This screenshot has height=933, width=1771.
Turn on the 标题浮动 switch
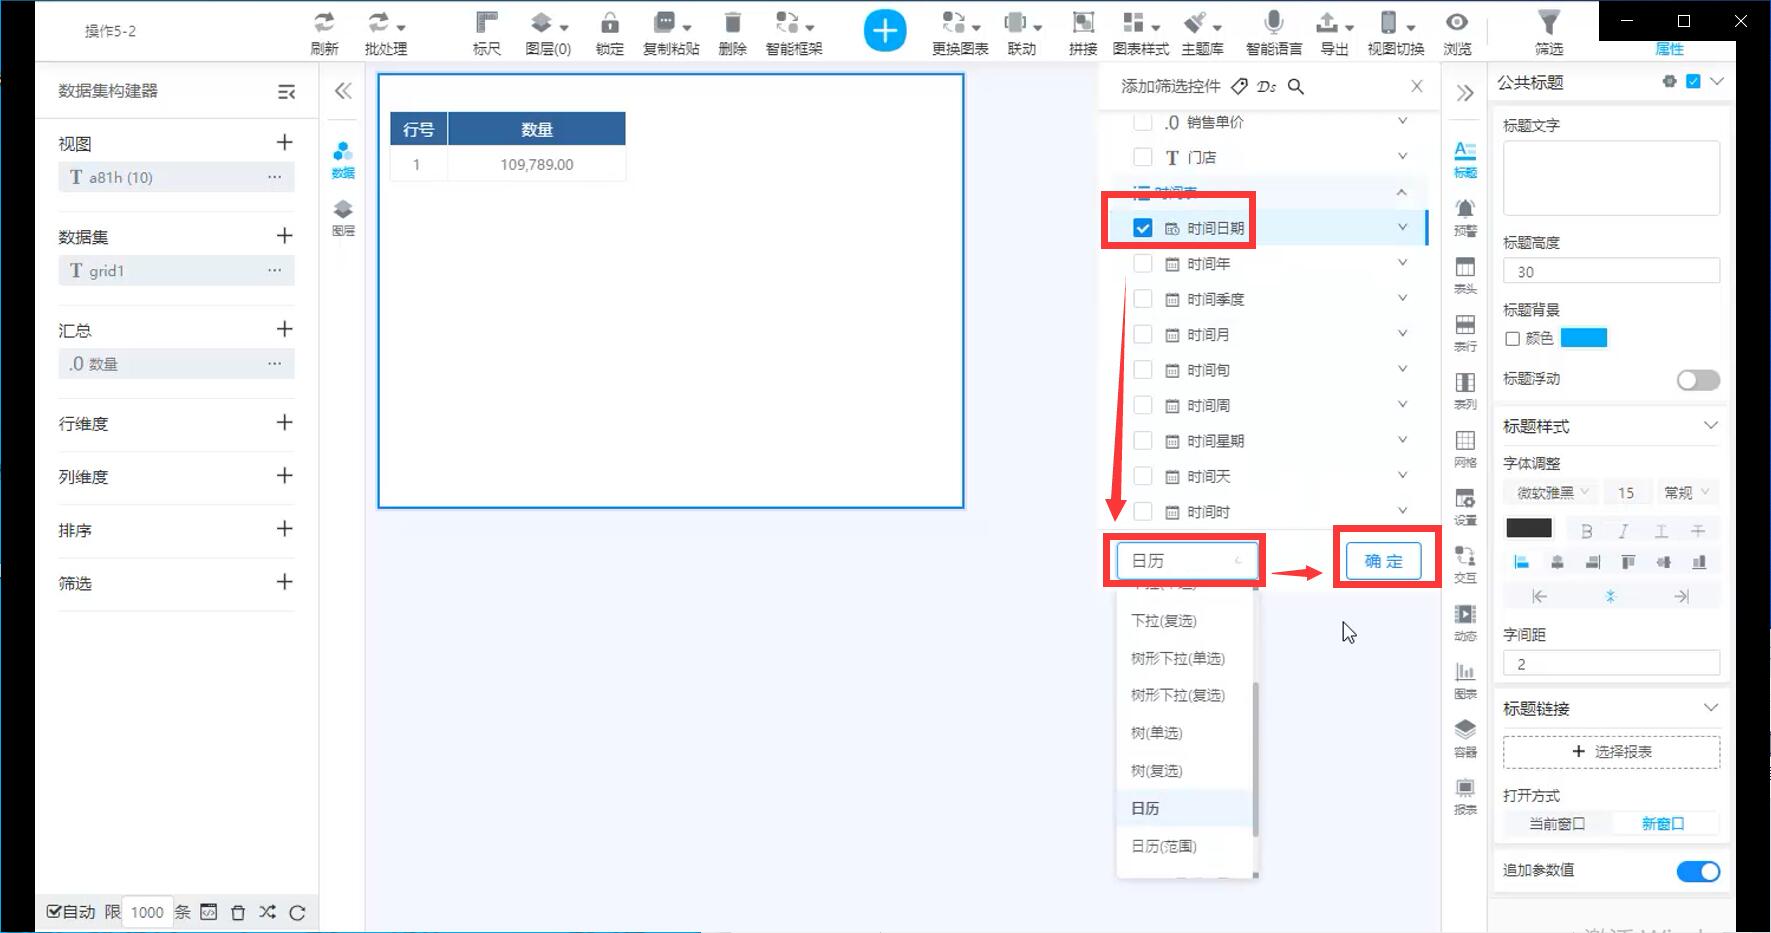tap(1698, 380)
